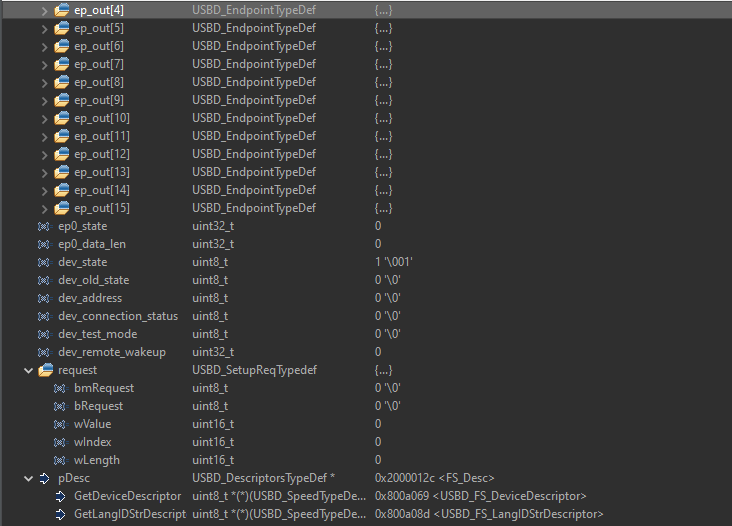Viewport: 732px width, 526px height.
Task: Click the dev_test_mode variable icon
Action: pos(44,335)
